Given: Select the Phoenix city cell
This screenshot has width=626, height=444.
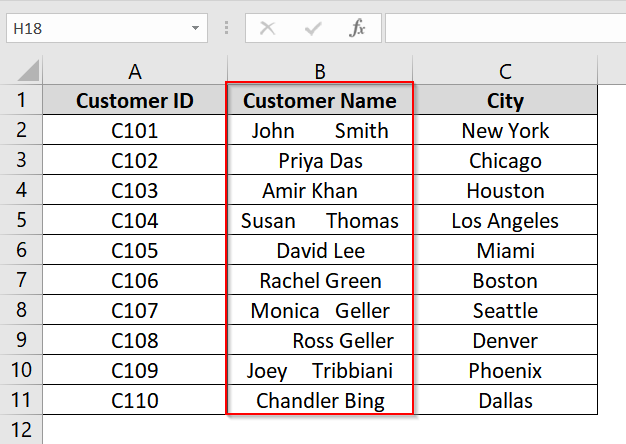Looking at the screenshot, I should coord(505,369).
